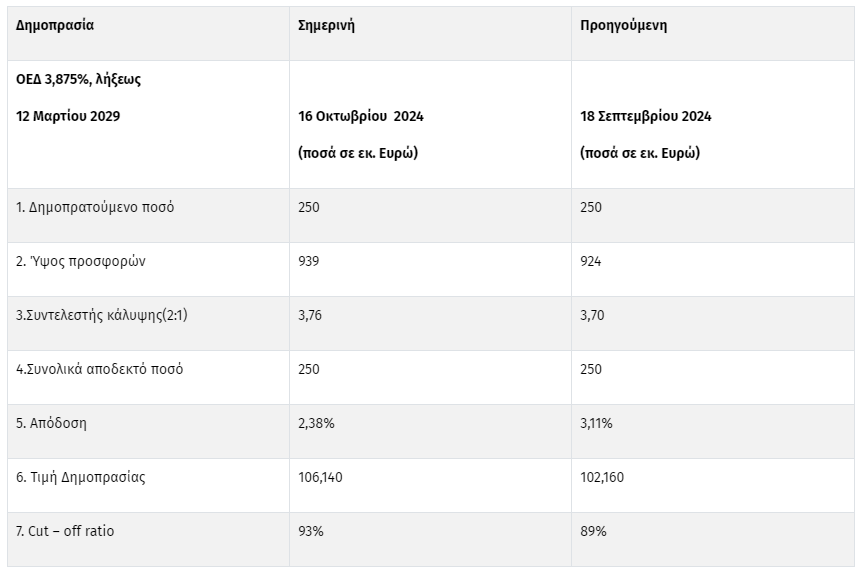Screen dimensions: 864x577
Task: Click the 18 Σεπτεμβρίου 2024 date cell
Action: pyautogui.click(x=645, y=116)
